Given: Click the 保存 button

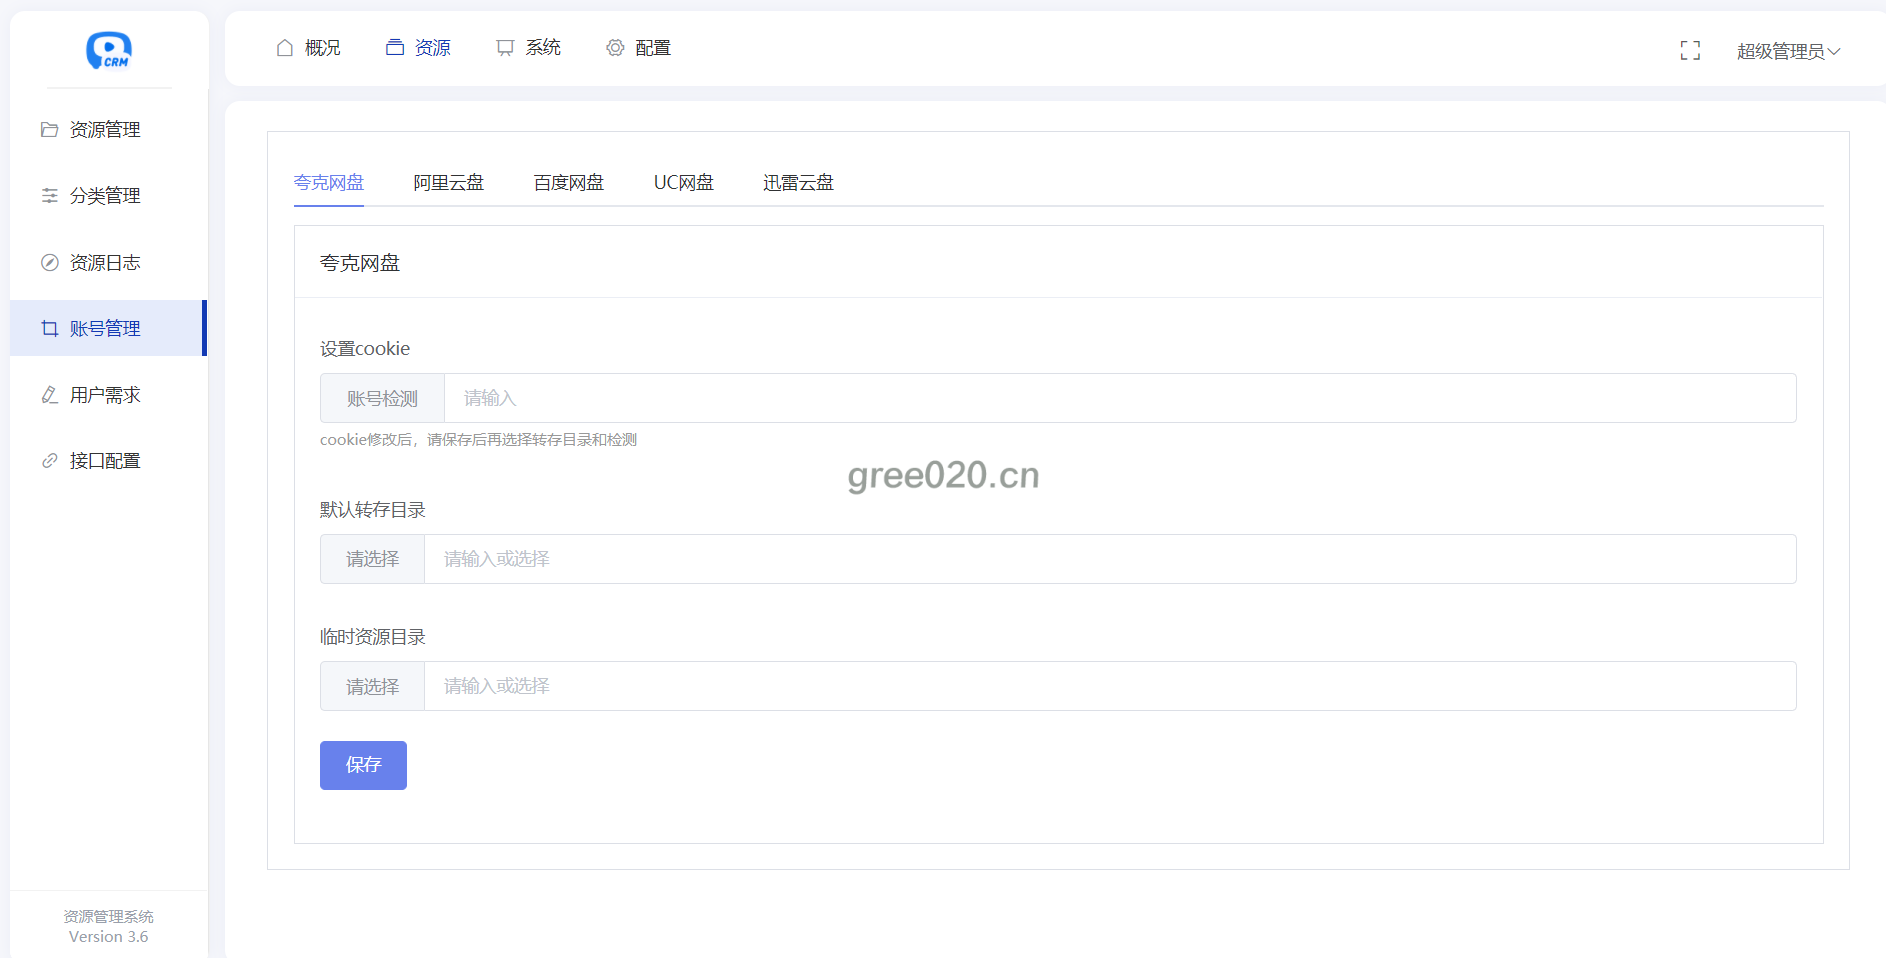Looking at the screenshot, I should 363,765.
